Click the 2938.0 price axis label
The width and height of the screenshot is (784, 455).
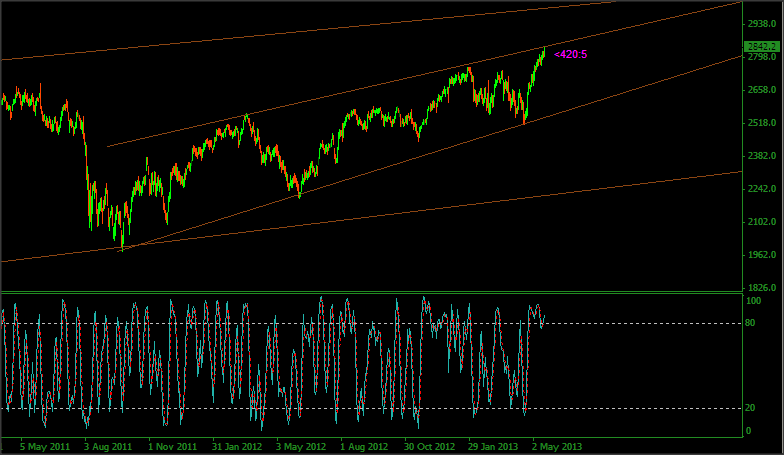762,24
